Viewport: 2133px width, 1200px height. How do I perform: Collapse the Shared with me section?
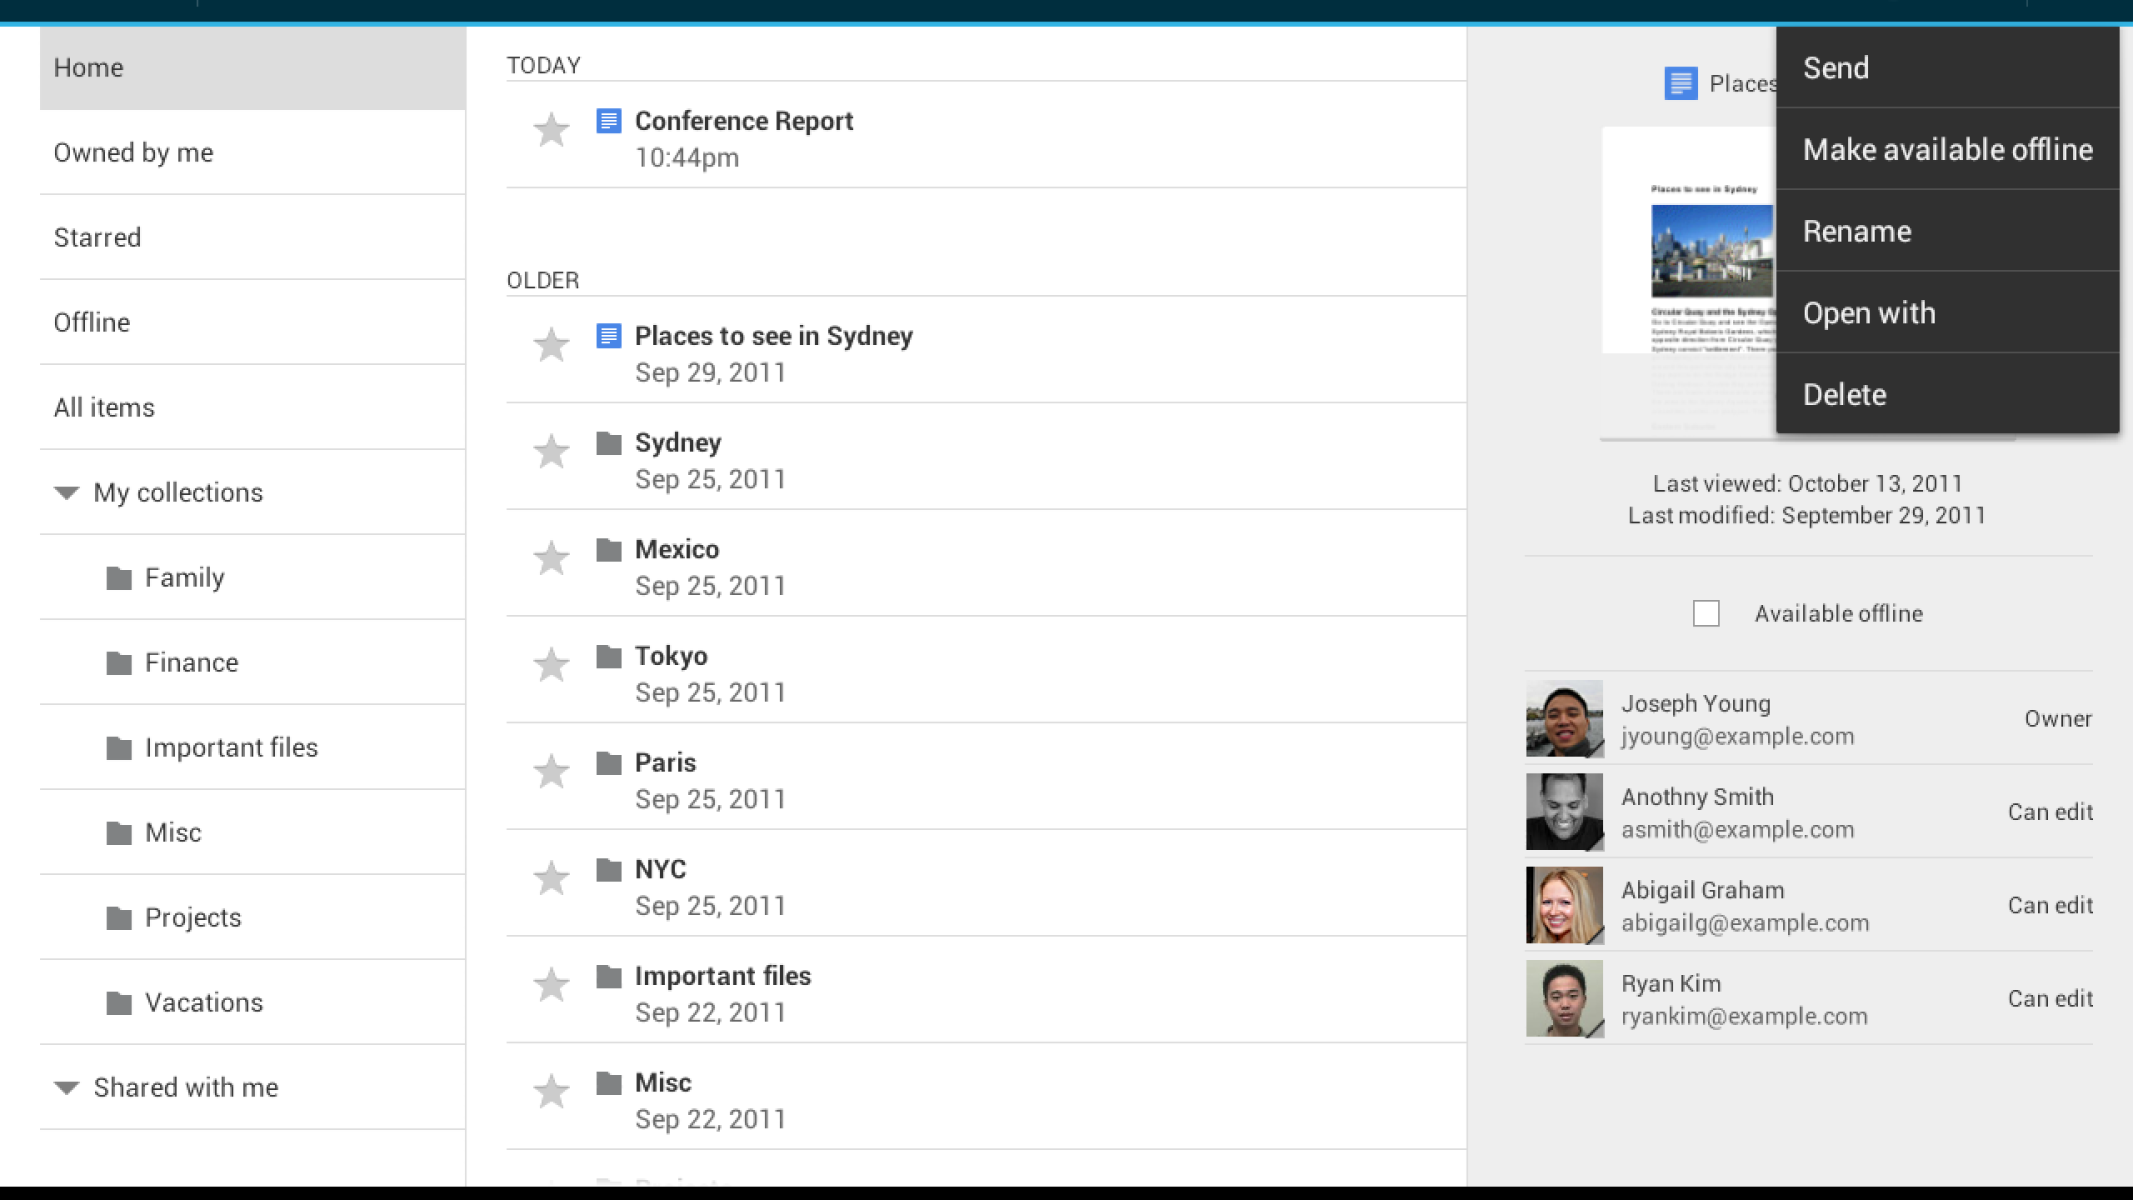[67, 1087]
